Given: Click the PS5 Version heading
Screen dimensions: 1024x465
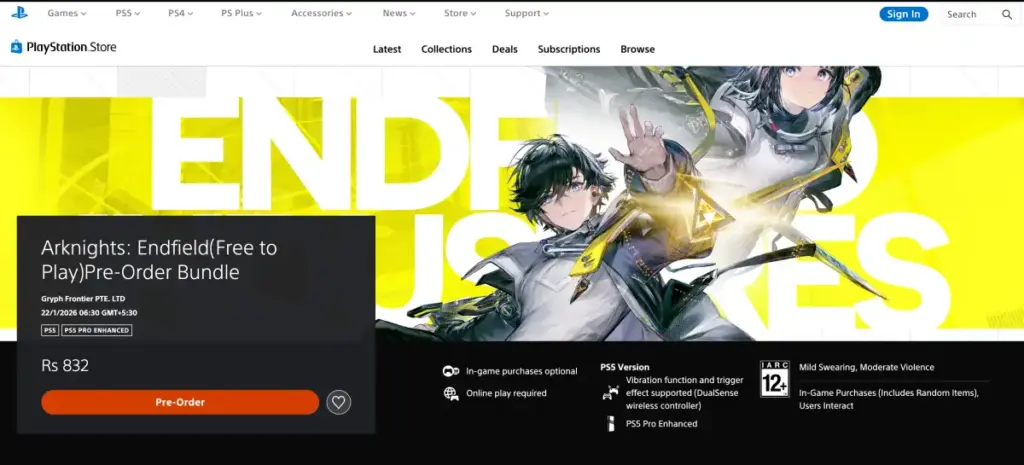Looking at the screenshot, I should tap(625, 367).
